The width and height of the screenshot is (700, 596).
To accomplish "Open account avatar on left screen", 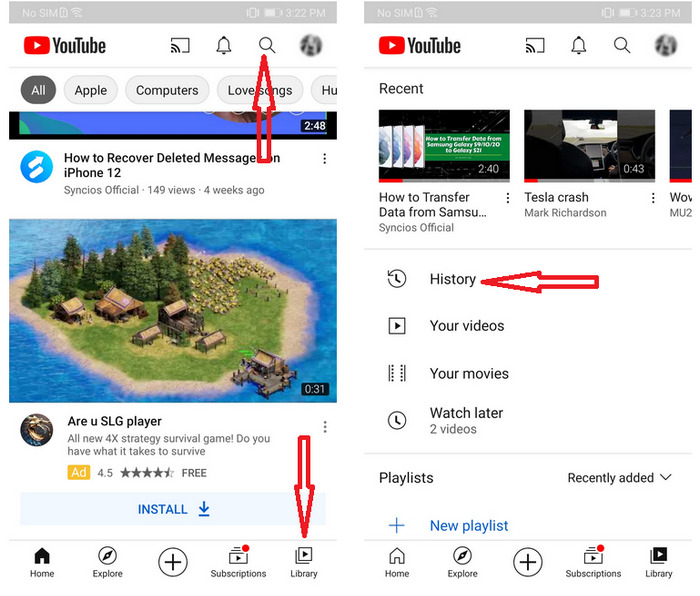I will coord(311,45).
